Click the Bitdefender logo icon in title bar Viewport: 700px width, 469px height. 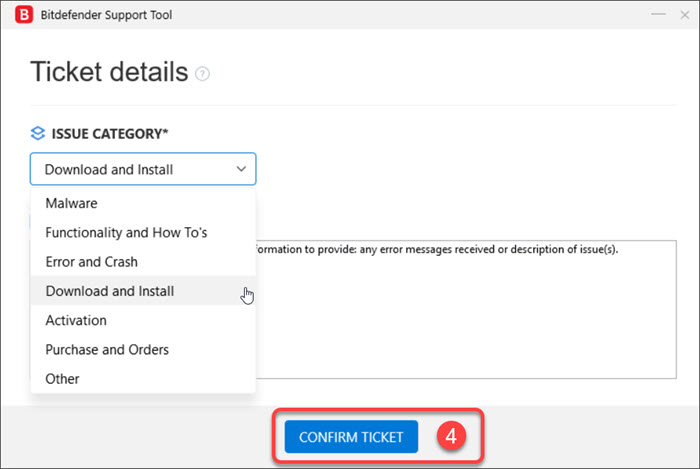tap(24, 14)
